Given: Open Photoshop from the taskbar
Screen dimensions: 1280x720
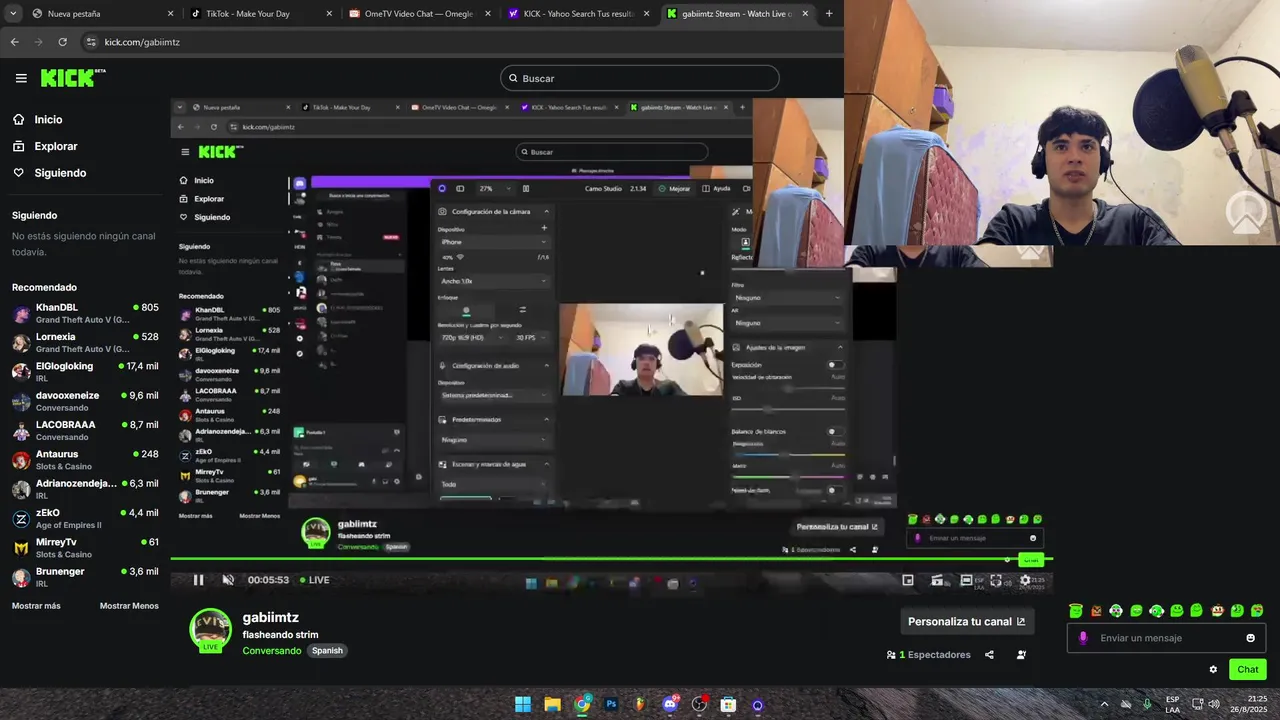Looking at the screenshot, I should click(x=611, y=704).
